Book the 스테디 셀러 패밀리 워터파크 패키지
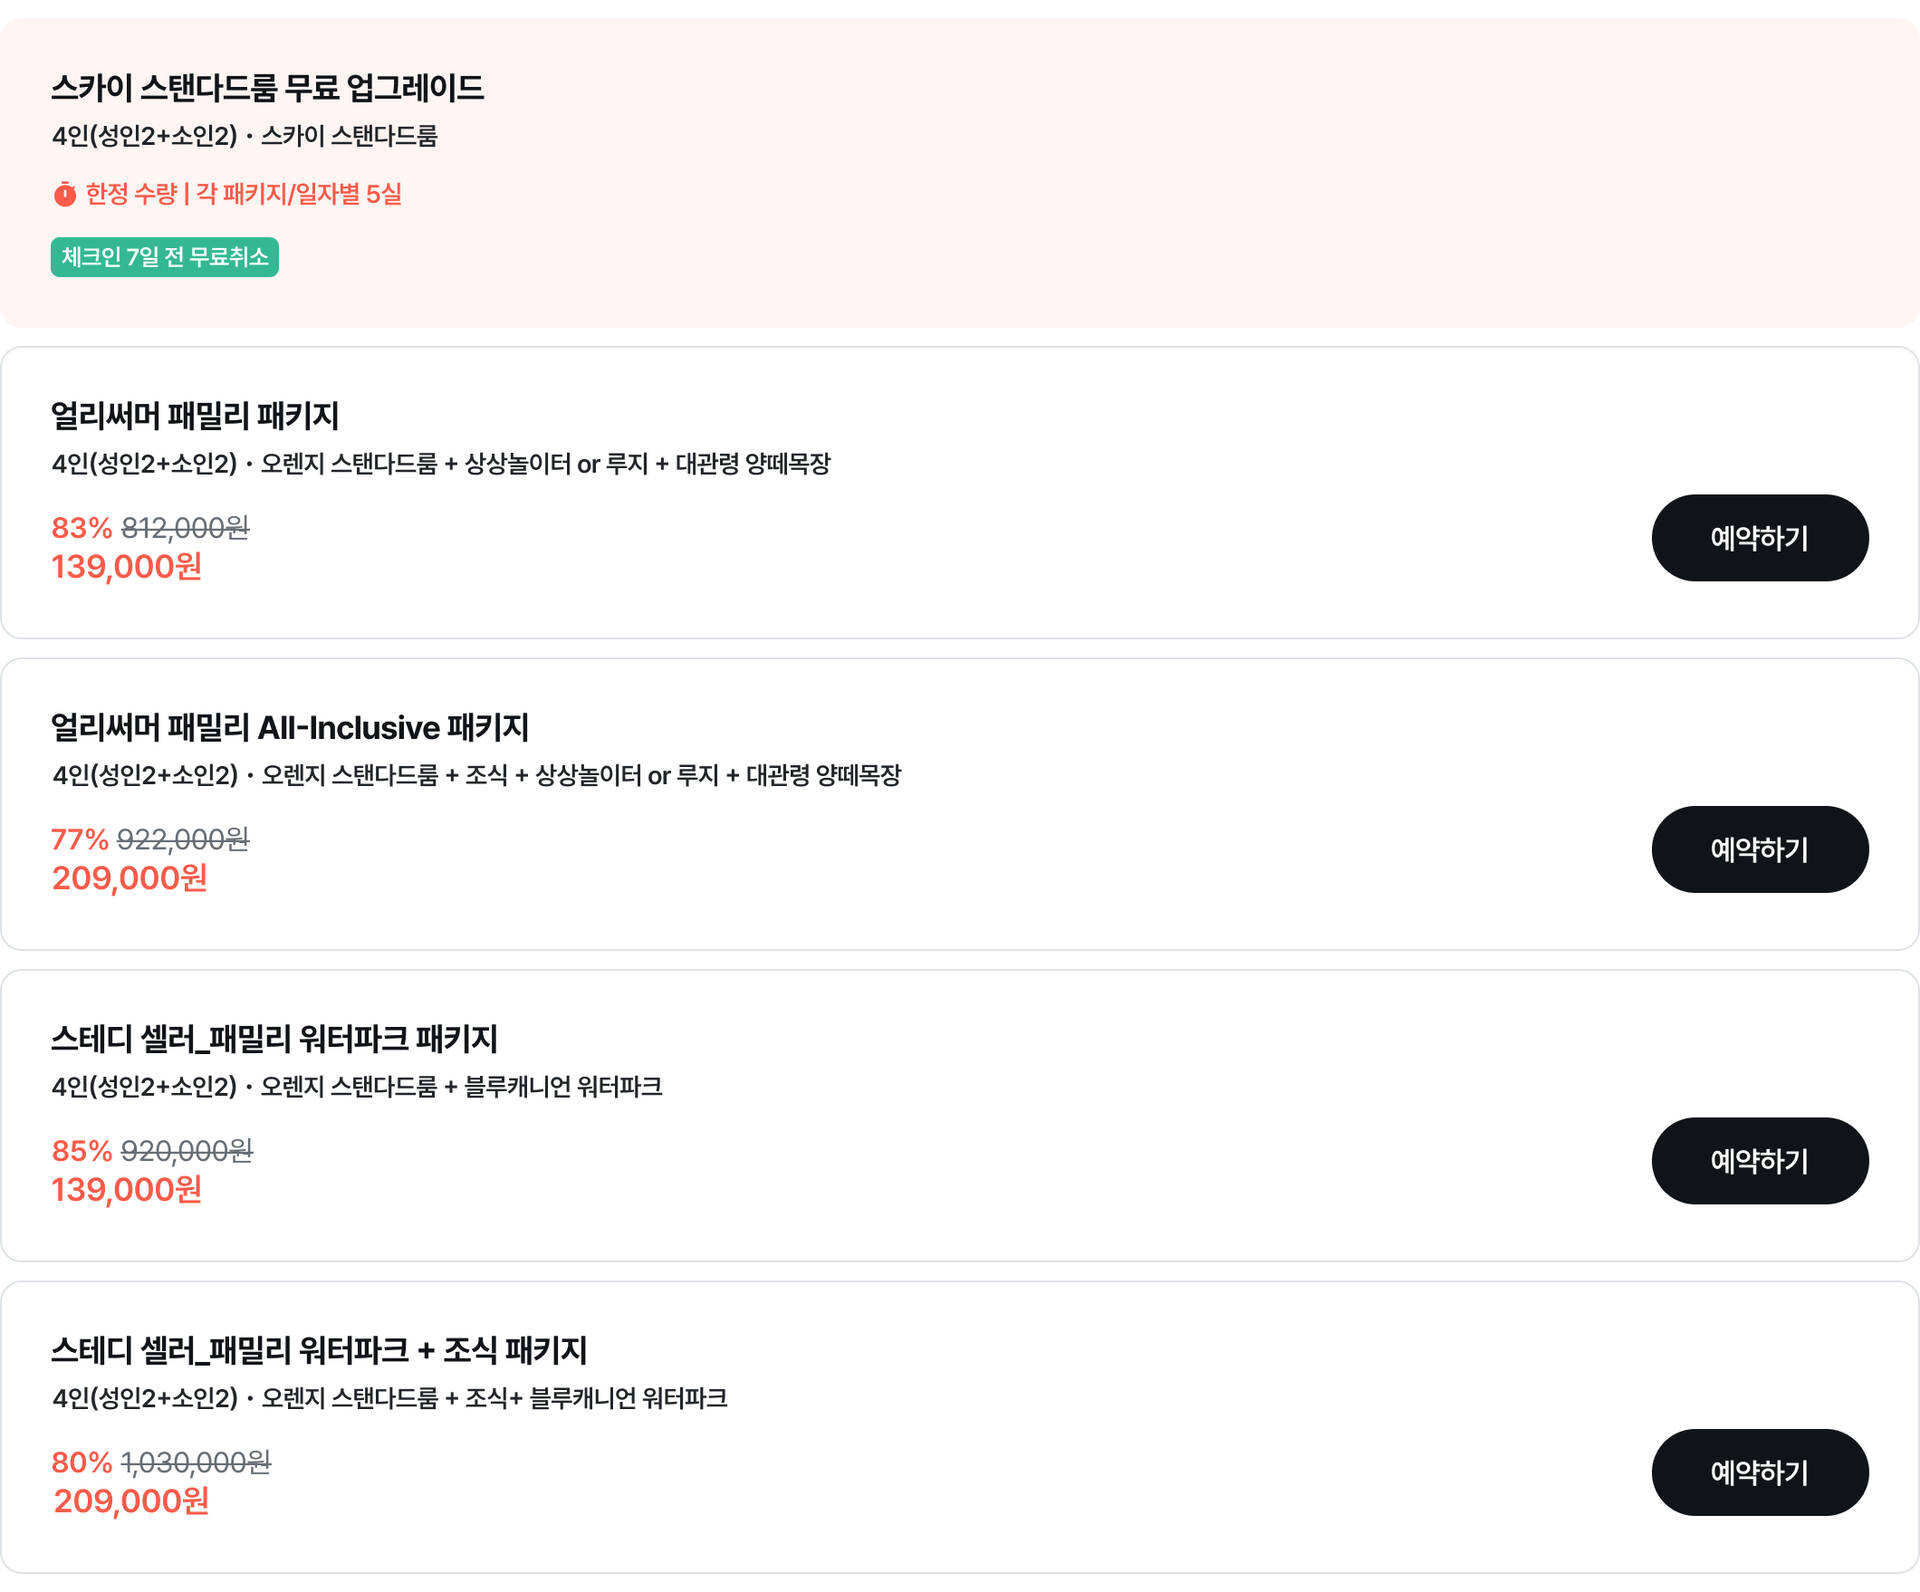The width and height of the screenshot is (1920, 1592). 1760,1161
